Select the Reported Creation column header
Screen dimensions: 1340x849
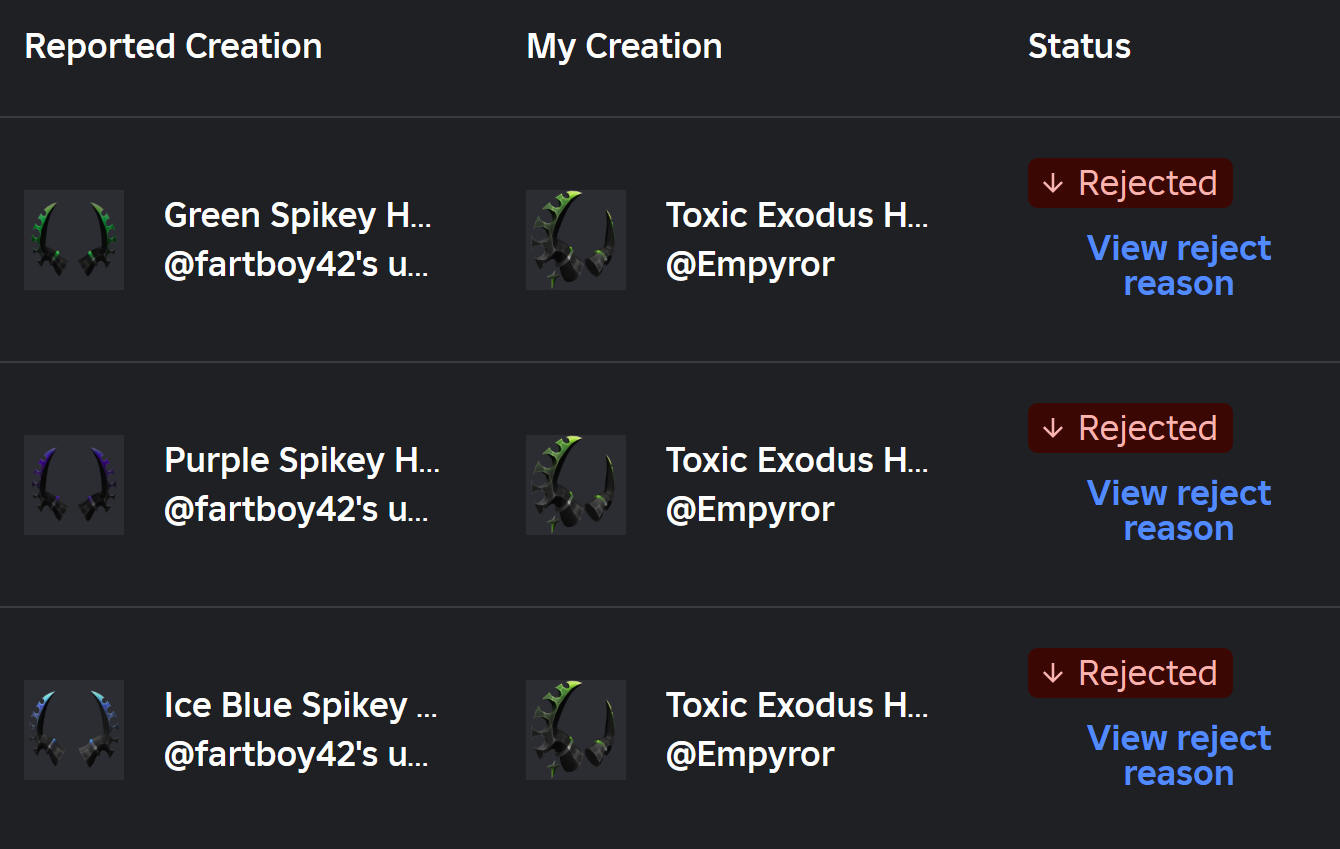[173, 46]
